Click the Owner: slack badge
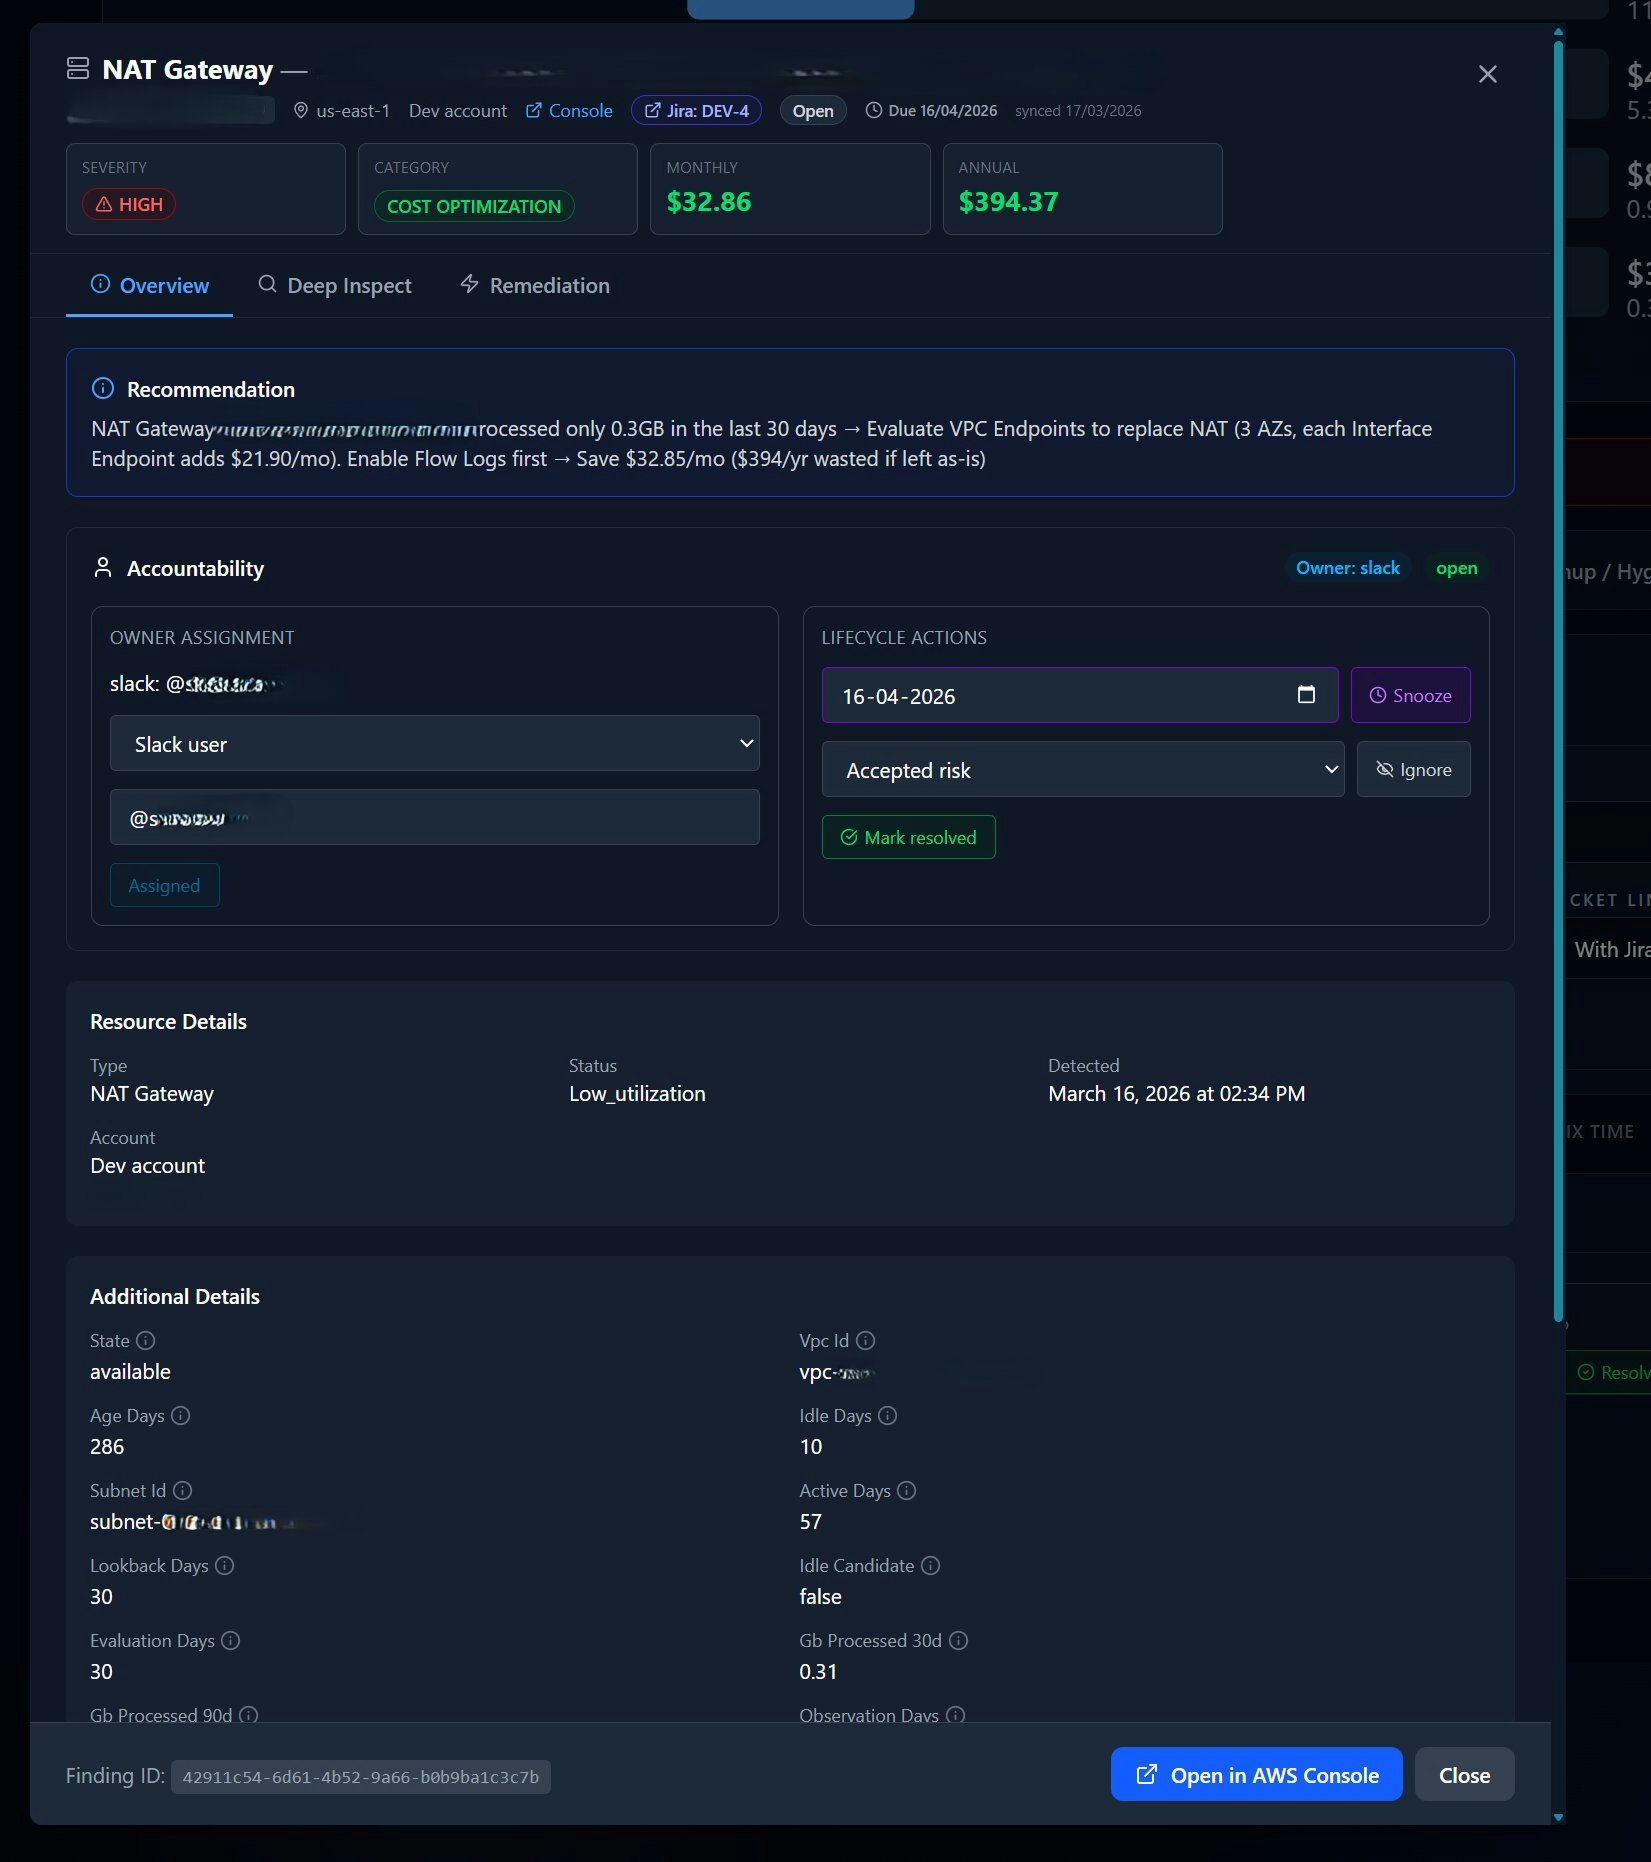 tap(1347, 568)
